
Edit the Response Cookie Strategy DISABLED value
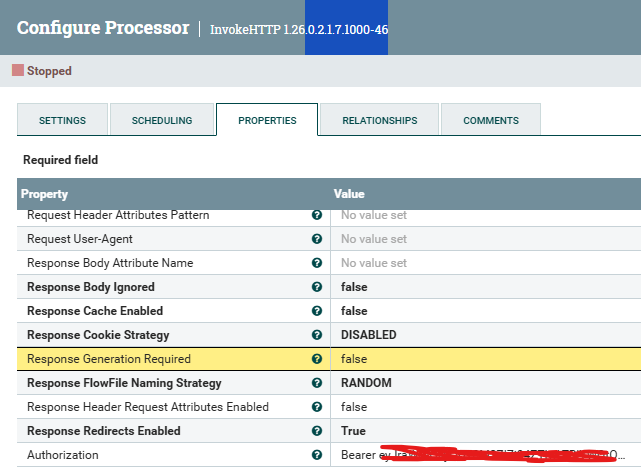[x=369, y=335]
